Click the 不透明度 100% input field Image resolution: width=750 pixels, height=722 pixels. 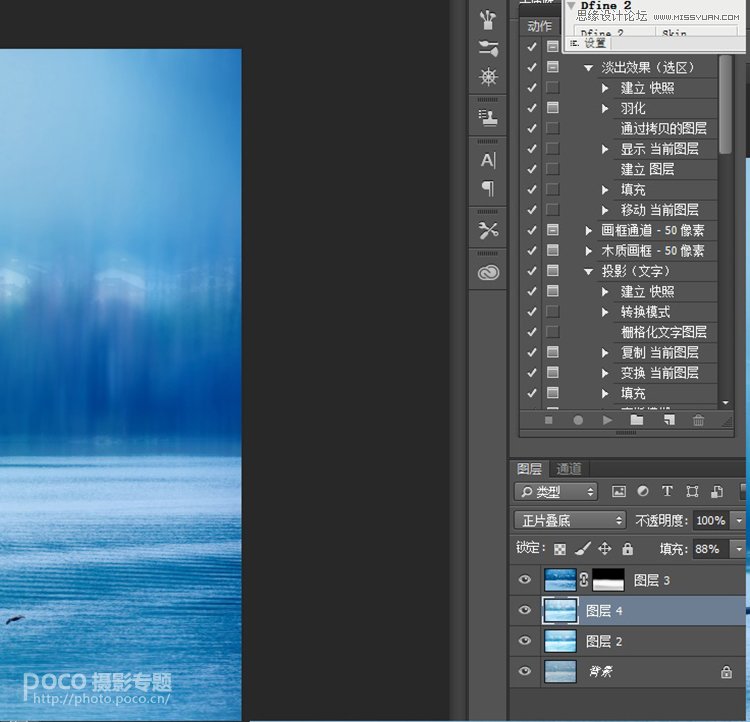pyautogui.click(x=711, y=520)
